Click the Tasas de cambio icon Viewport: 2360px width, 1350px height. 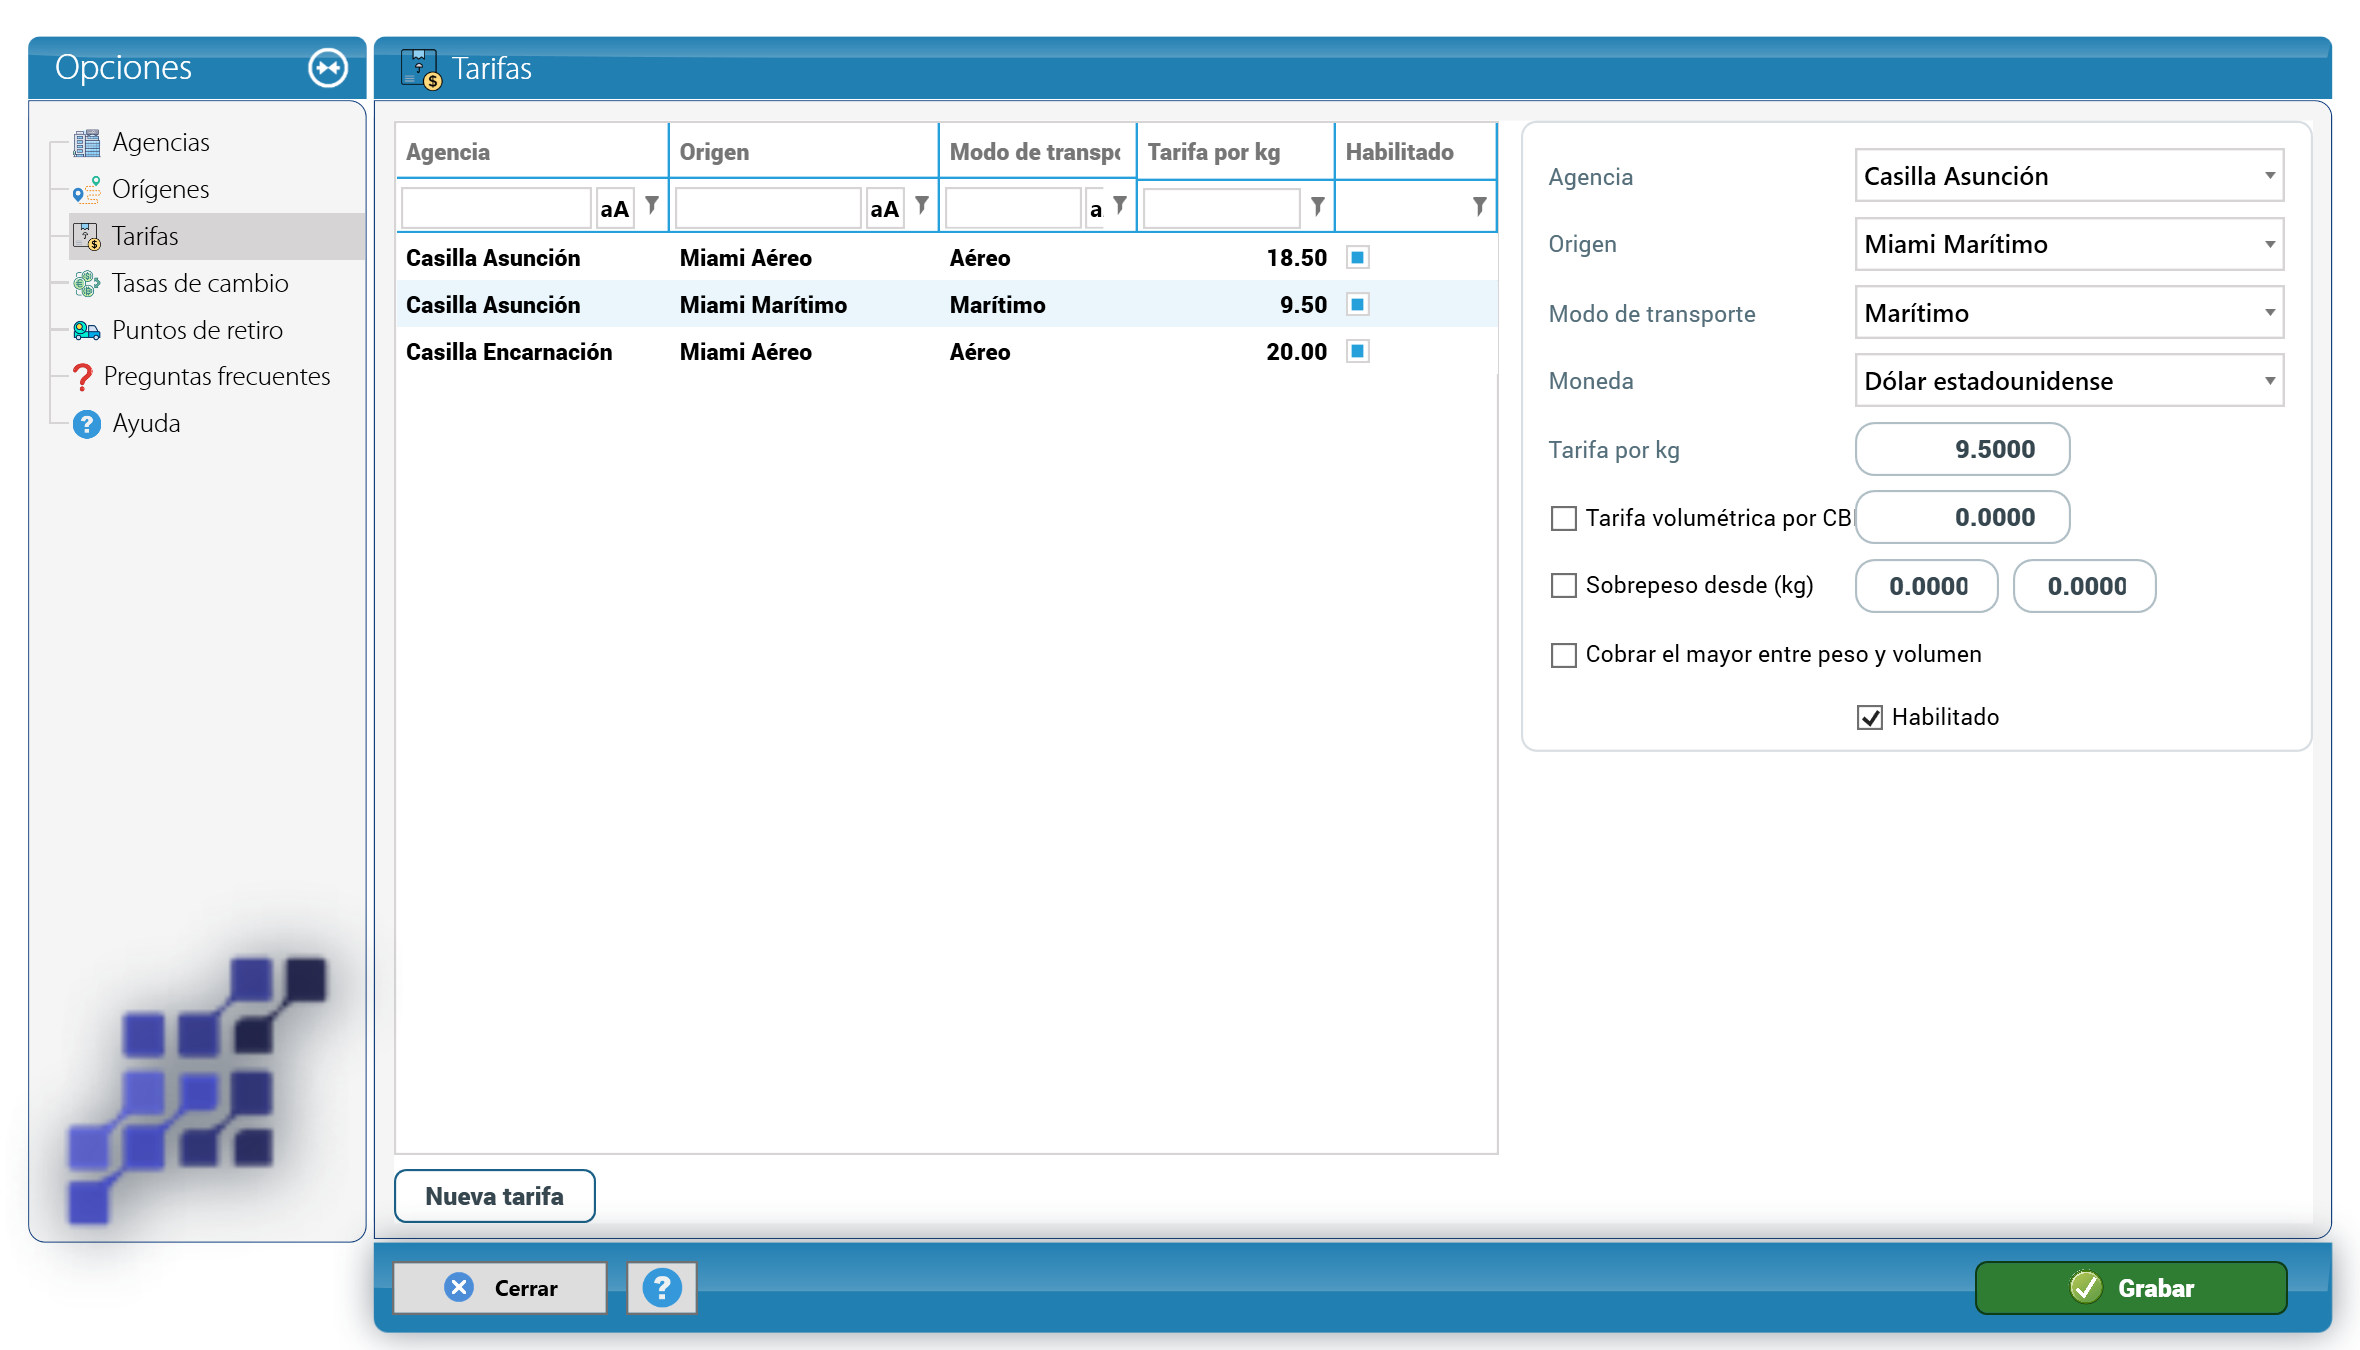click(x=87, y=284)
